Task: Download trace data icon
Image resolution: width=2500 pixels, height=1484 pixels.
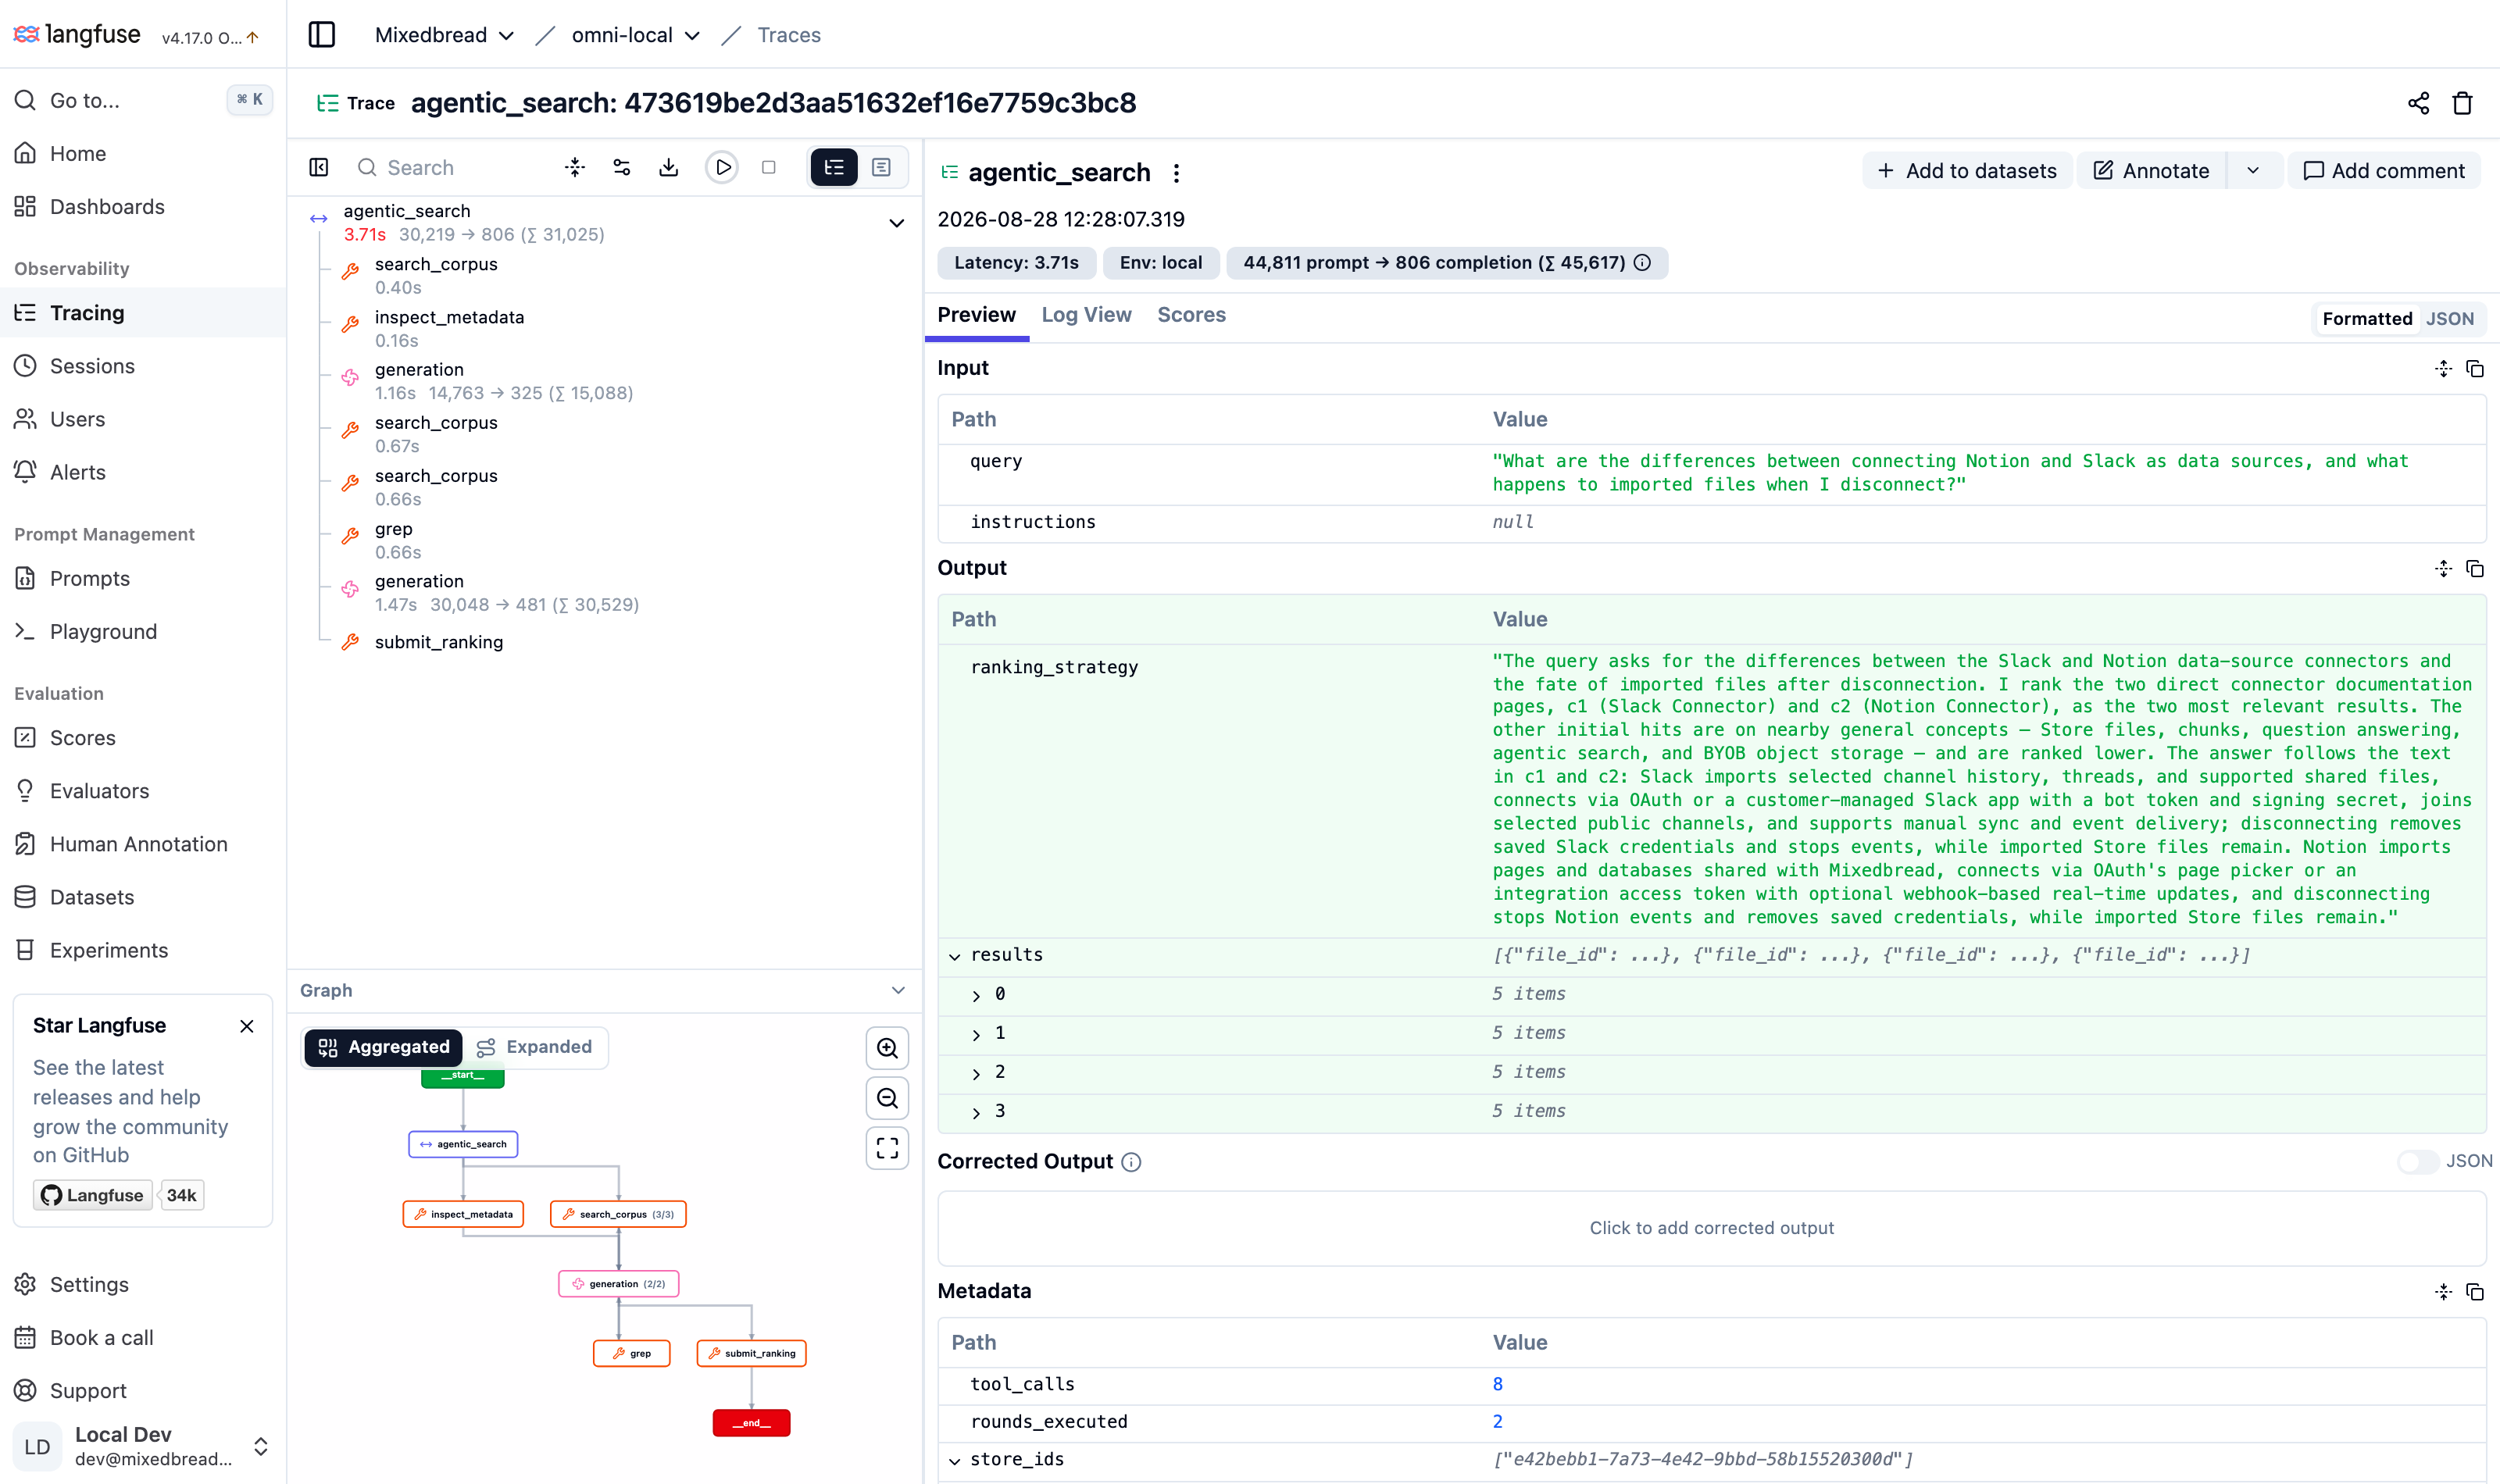Action: tap(669, 167)
